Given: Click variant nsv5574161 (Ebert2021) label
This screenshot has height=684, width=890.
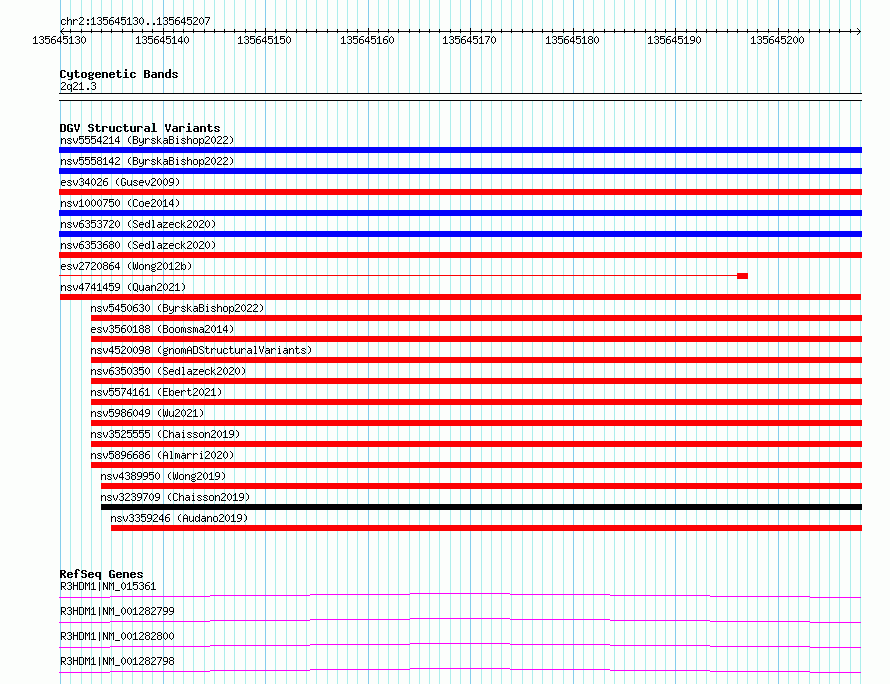Looking at the screenshot, I should pos(156,392).
